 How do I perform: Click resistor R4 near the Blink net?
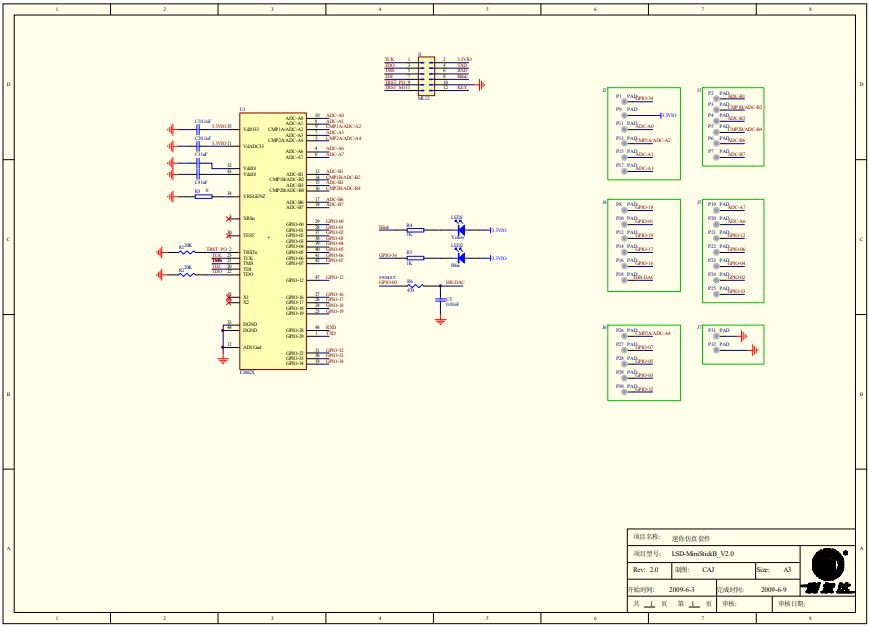(415, 230)
